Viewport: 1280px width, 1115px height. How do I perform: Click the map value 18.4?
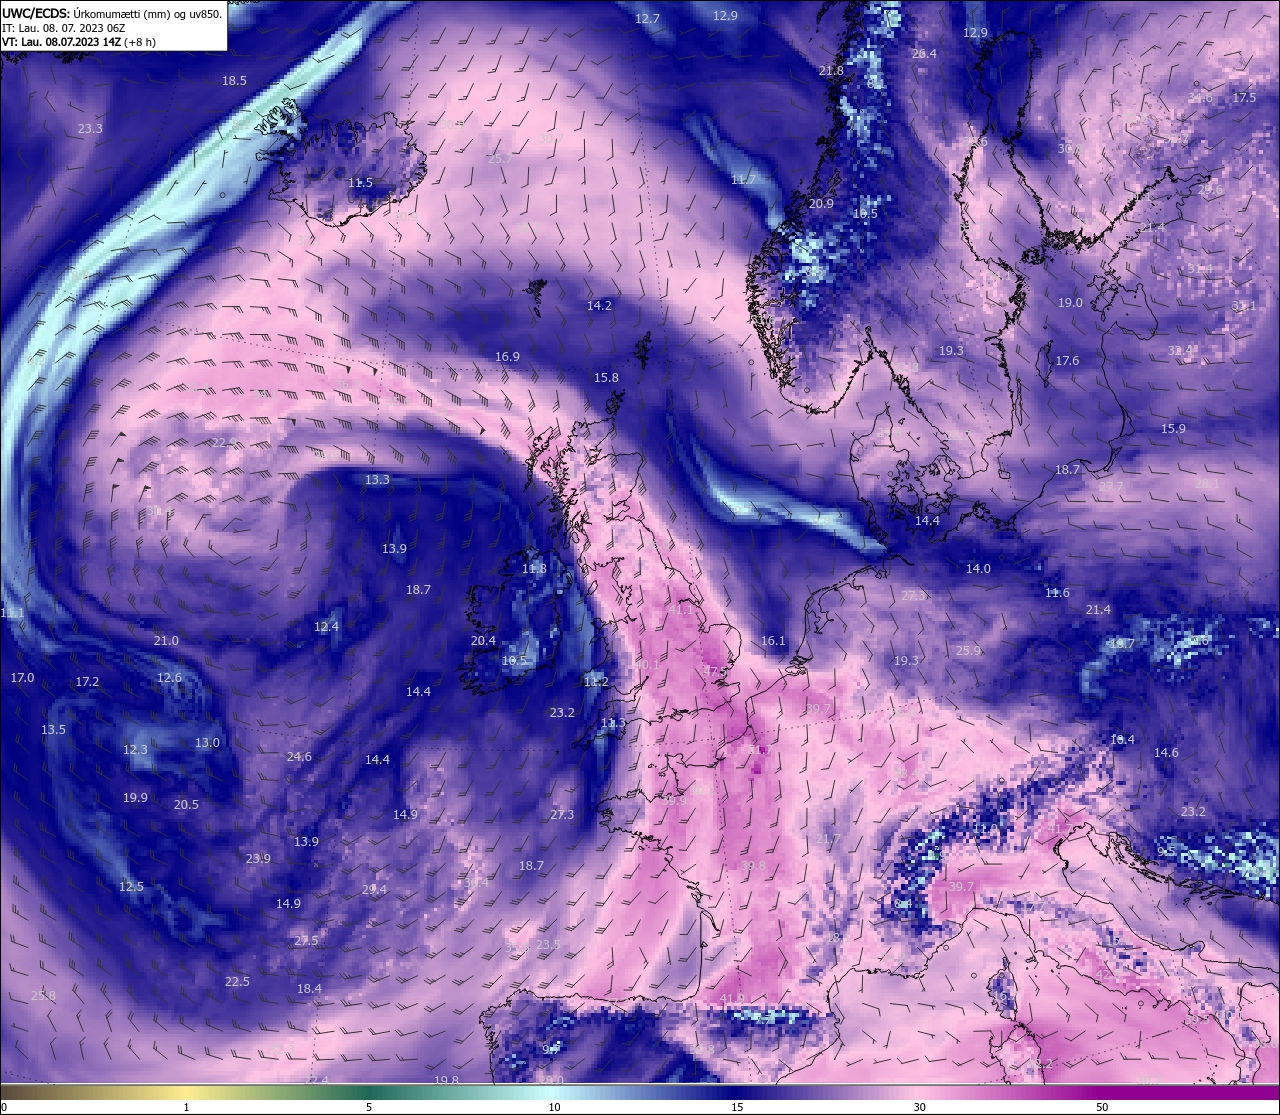(309, 989)
